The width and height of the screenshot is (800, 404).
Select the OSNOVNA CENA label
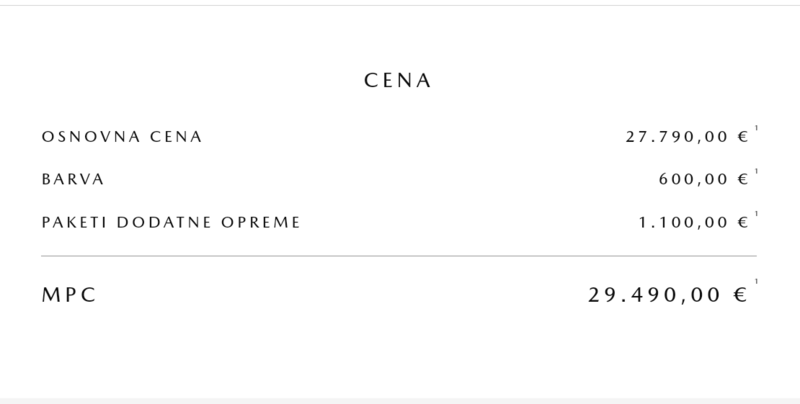click(121, 137)
